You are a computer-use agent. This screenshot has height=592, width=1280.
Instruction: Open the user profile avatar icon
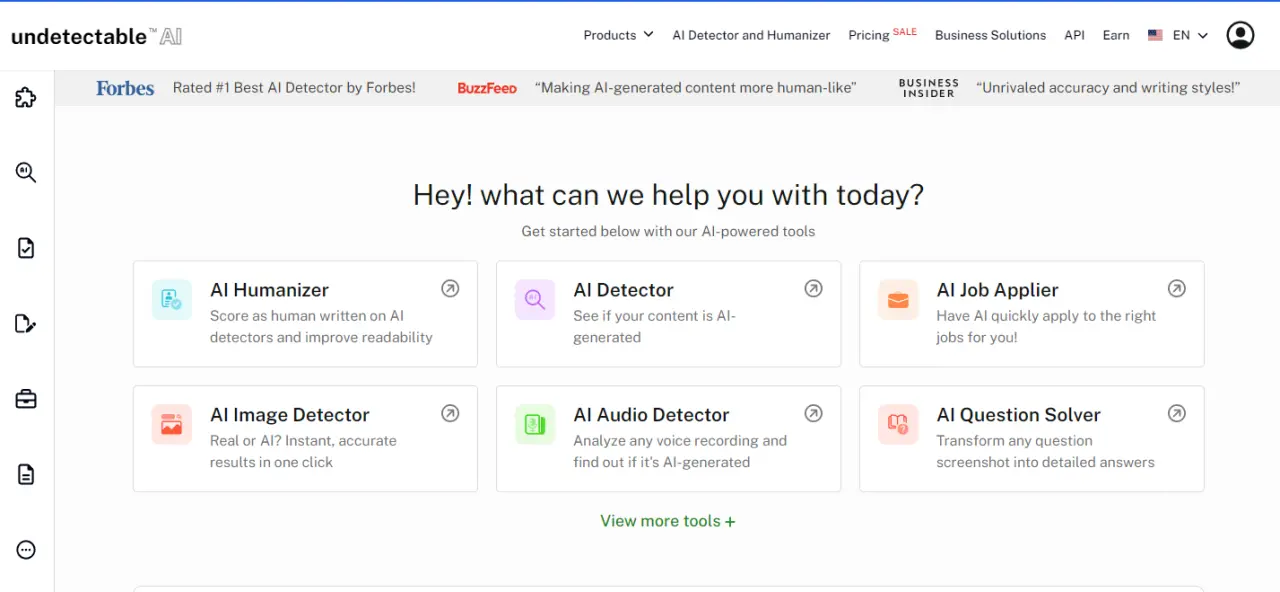(x=1240, y=35)
